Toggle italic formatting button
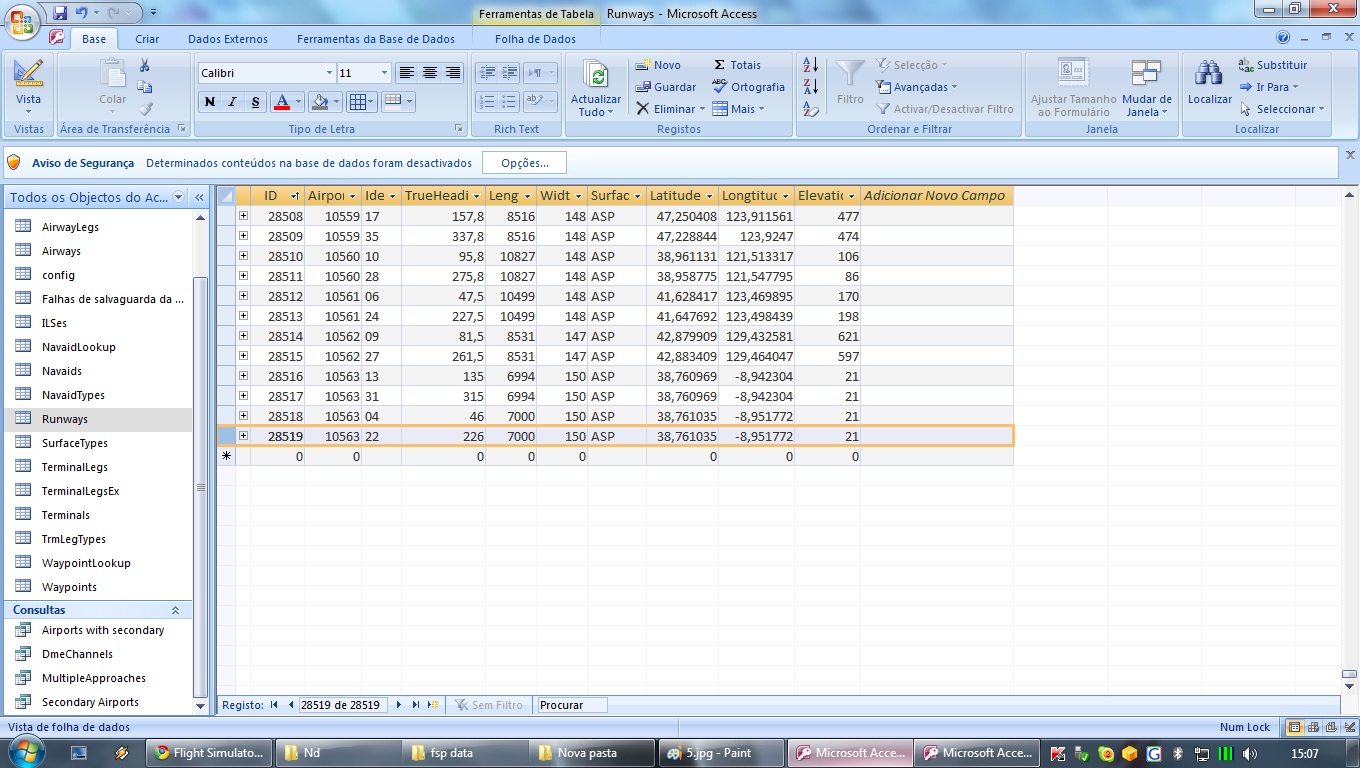This screenshot has height=768, width=1360. point(232,102)
